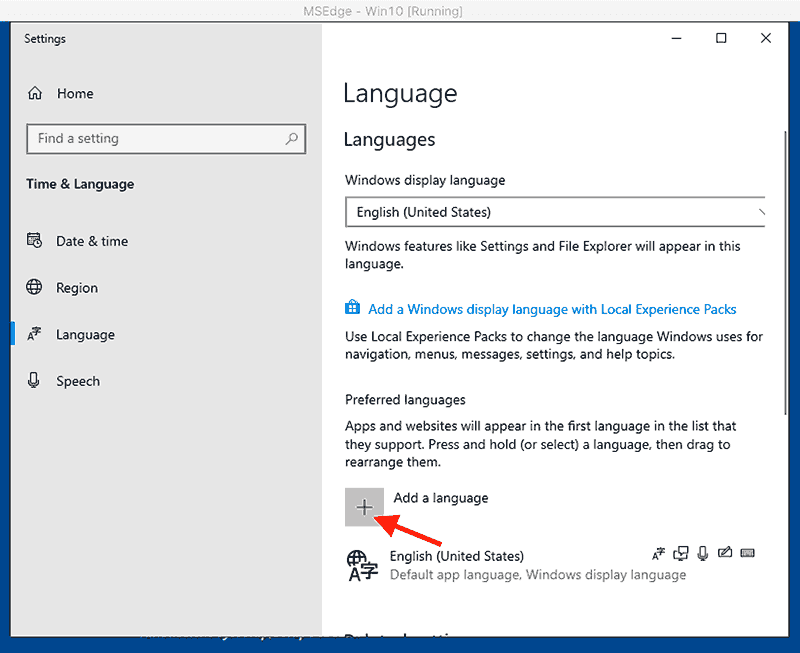The height and width of the screenshot is (653, 800).
Task: Click the text-to-speech monitor icon
Action: (681, 553)
